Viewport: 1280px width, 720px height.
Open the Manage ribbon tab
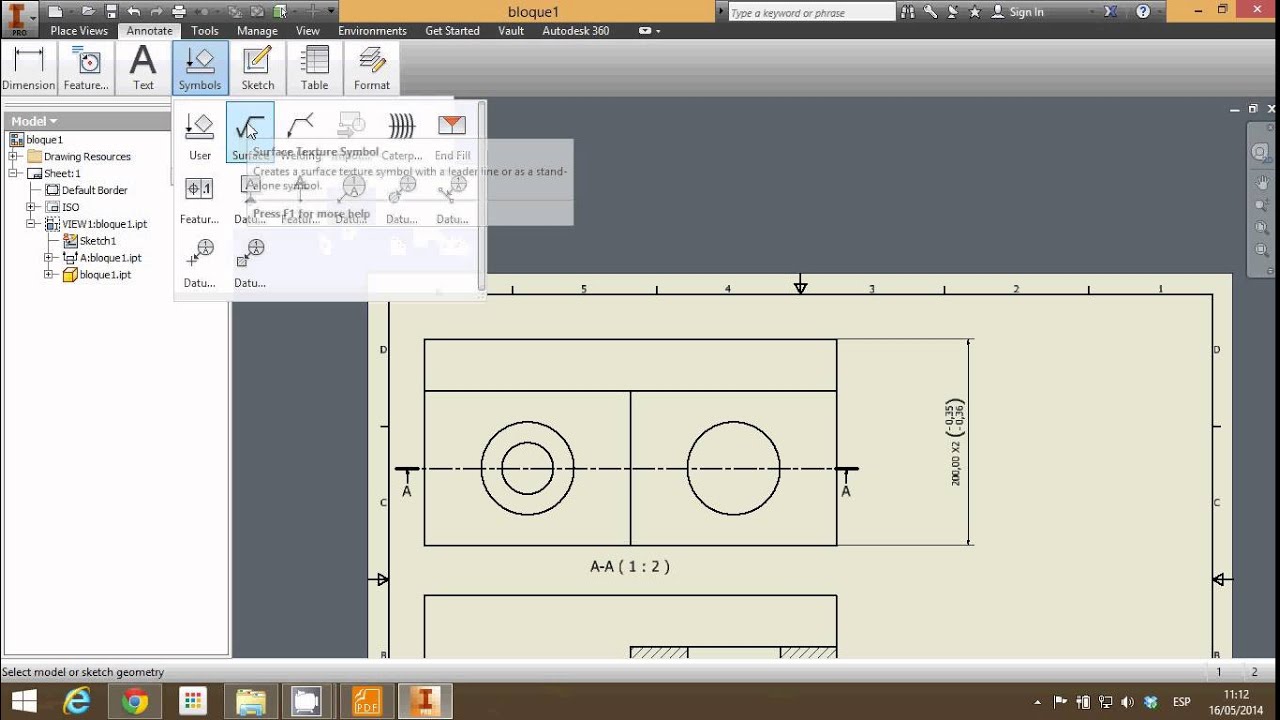click(257, 31)
